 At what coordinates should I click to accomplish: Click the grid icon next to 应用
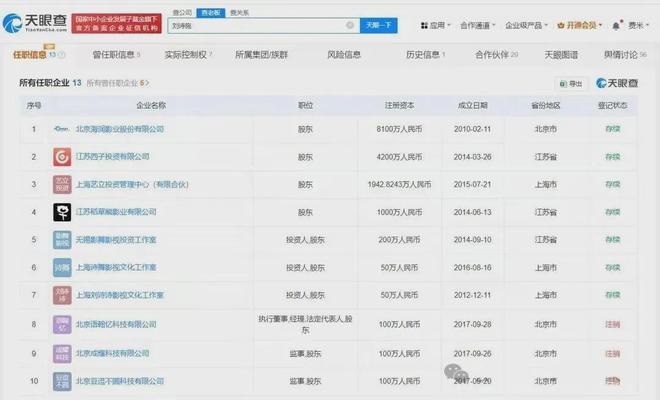click(x=424, y=26)
